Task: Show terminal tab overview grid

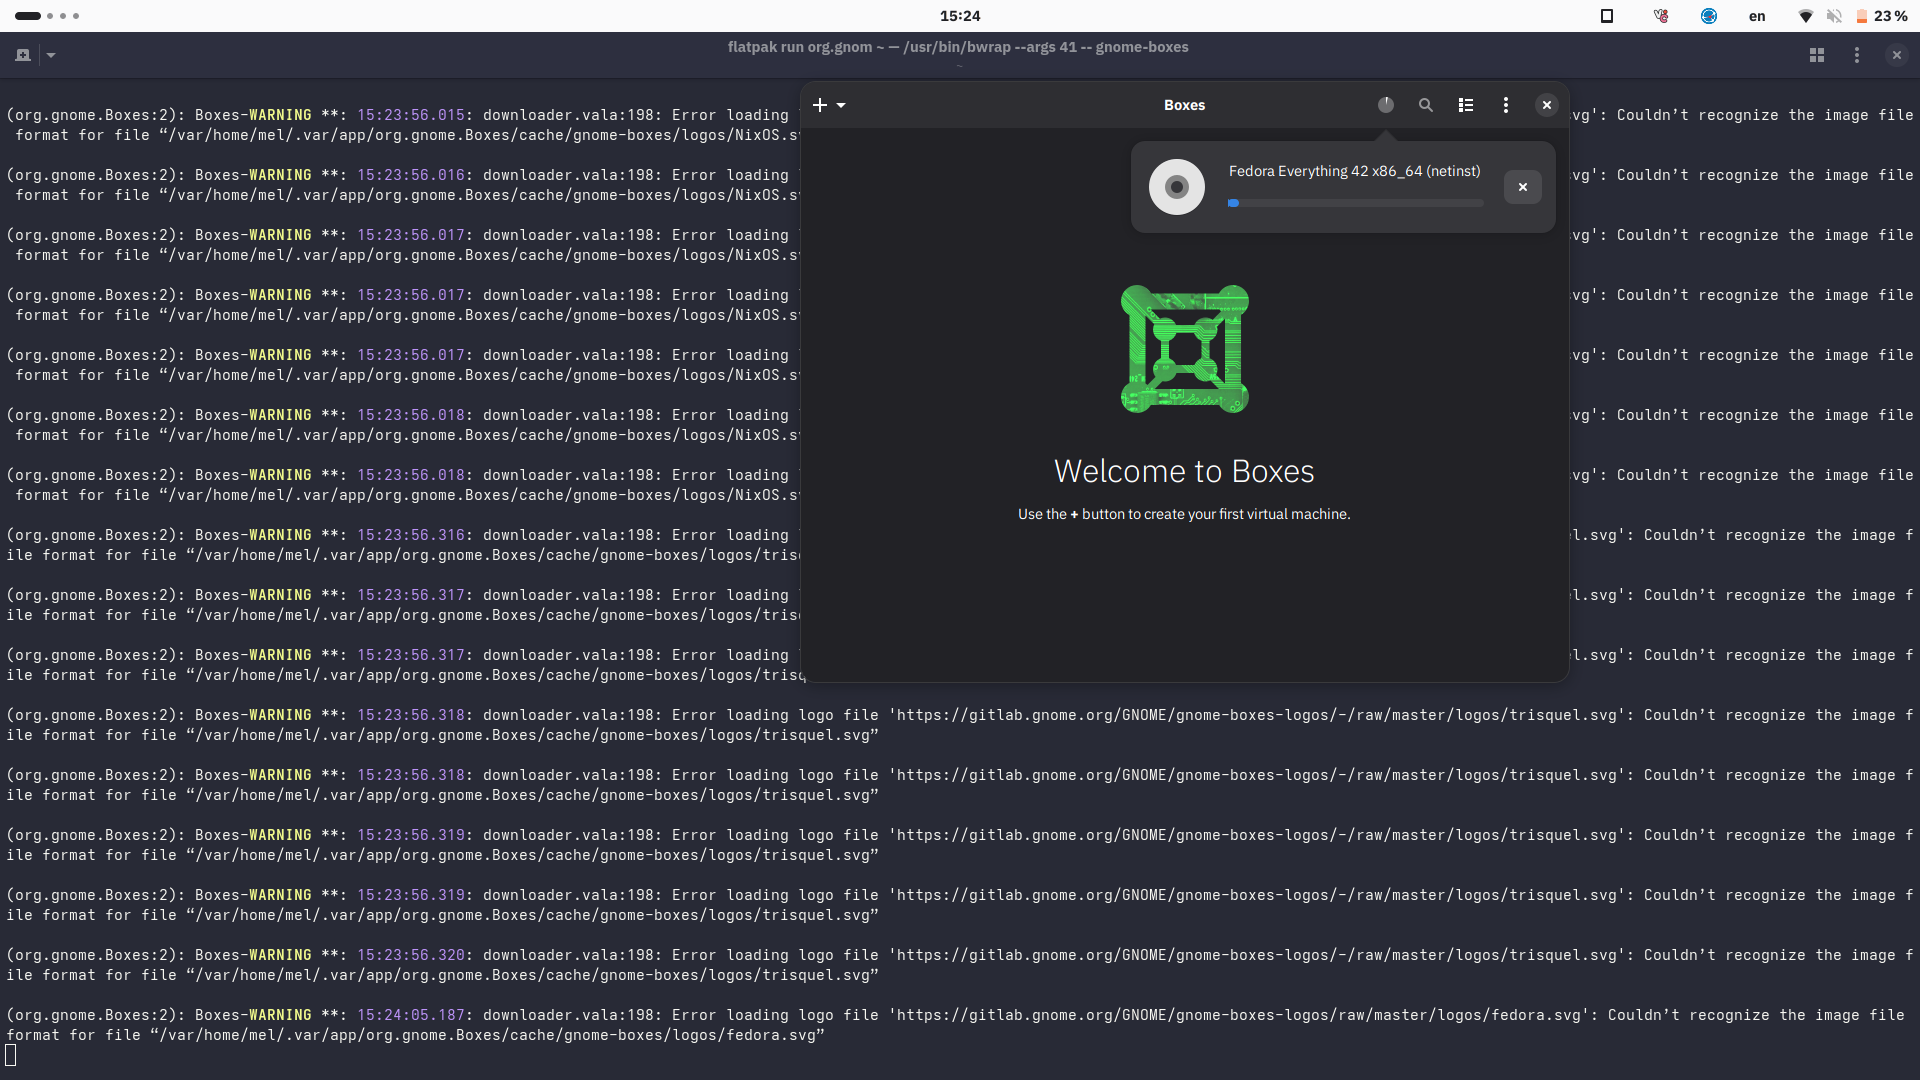Action: (1817, 55)
